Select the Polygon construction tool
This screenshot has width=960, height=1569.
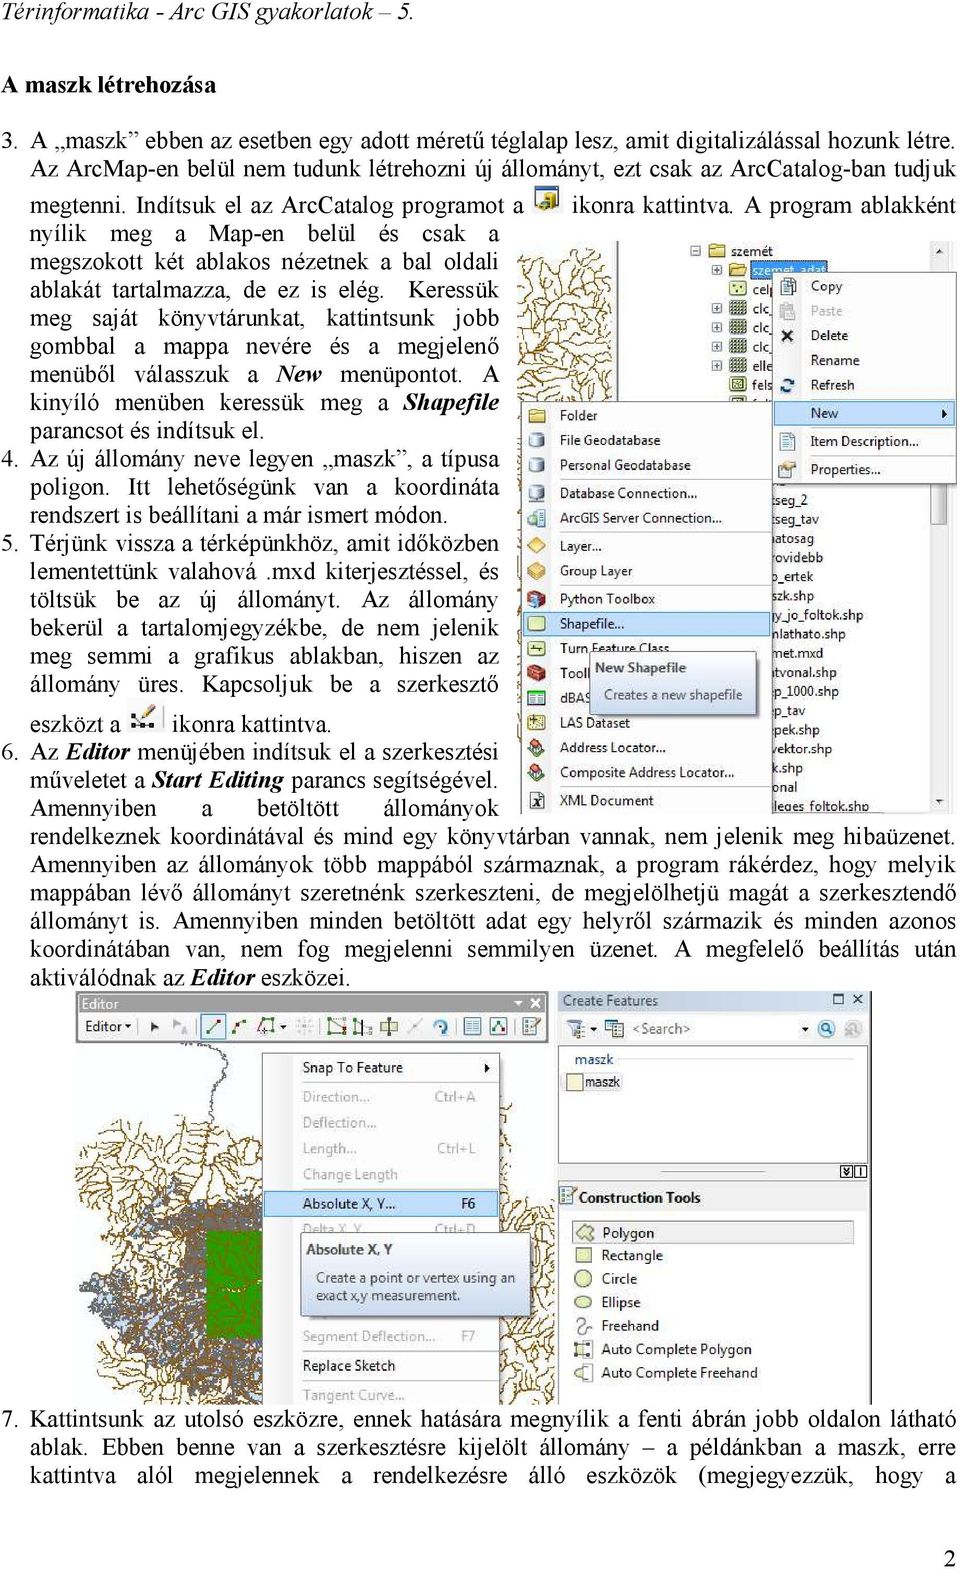[x=714, y=1233]
